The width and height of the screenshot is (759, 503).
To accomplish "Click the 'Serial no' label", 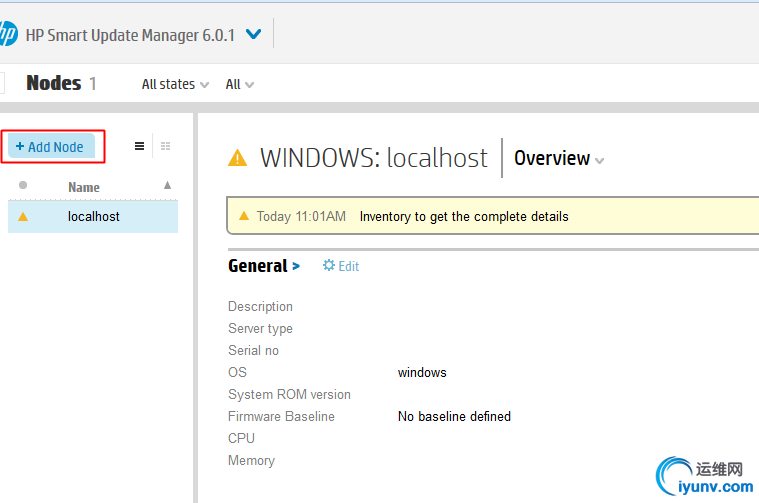I will tap(253, 350).
